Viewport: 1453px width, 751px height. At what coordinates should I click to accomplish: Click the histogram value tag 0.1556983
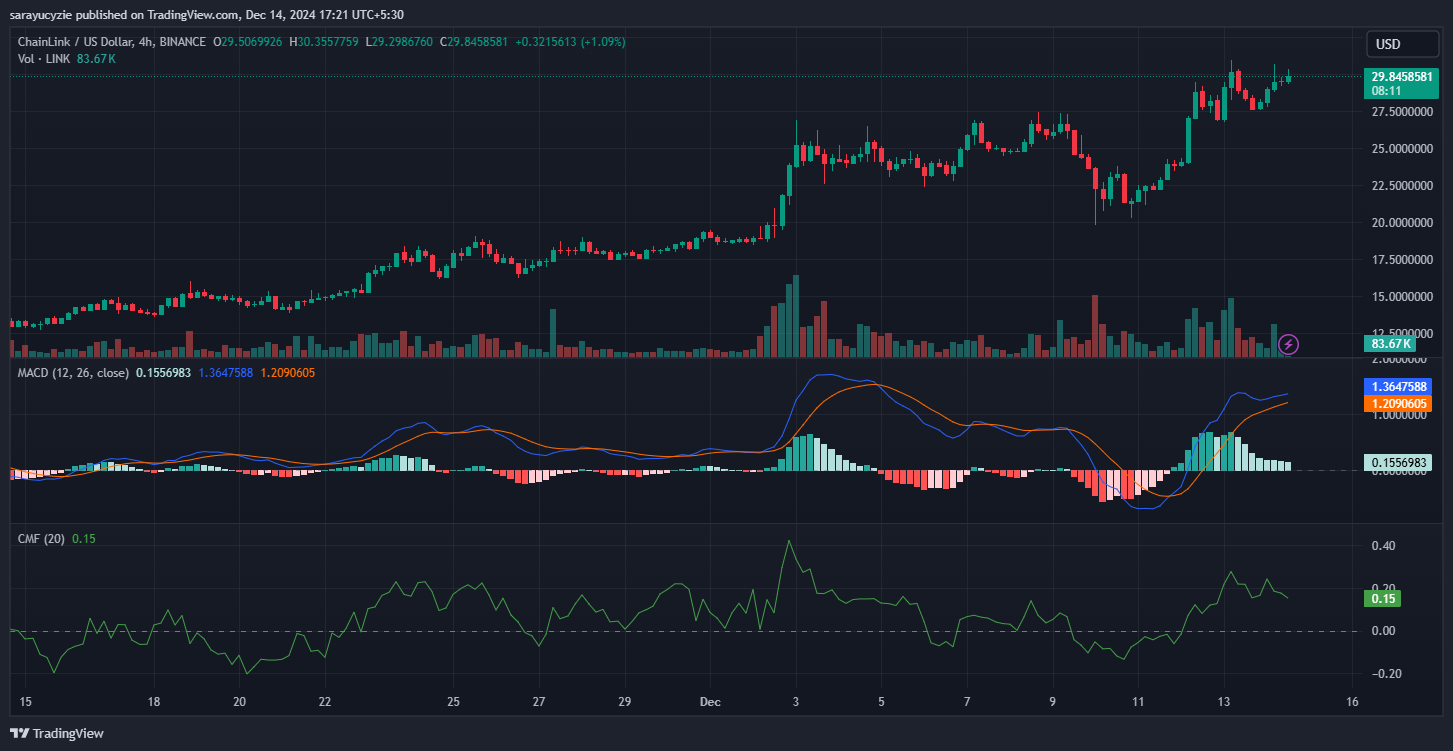(x=1399, y=463)
